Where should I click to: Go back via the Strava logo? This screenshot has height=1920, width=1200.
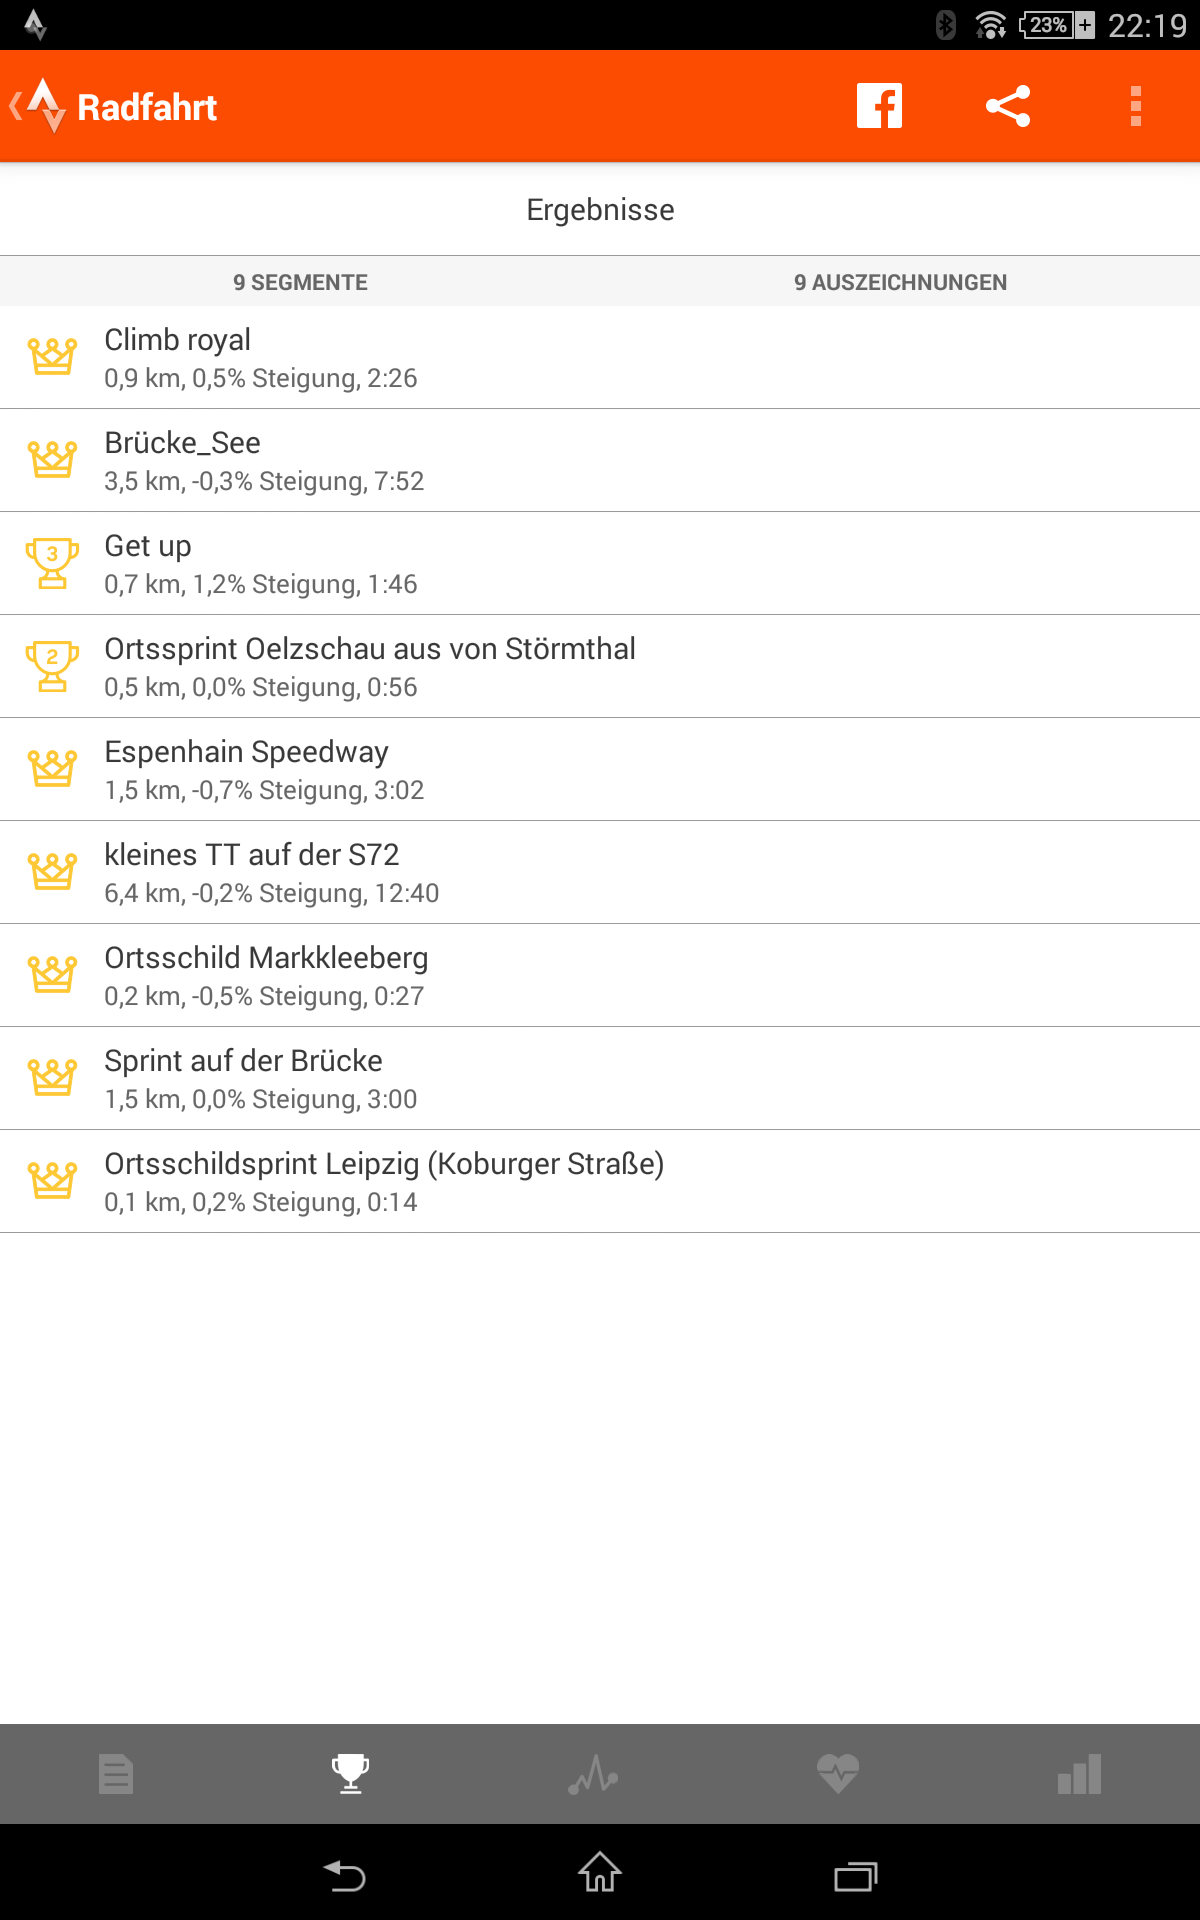click(40, 106)
